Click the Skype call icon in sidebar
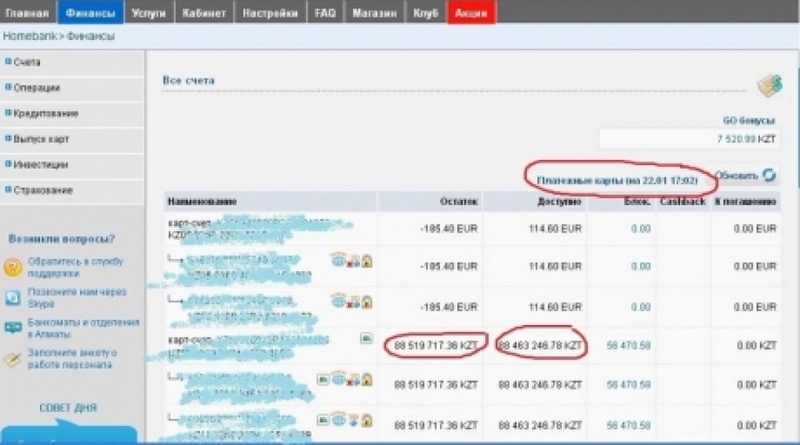This screenshot has height=445, width=800. pyautogui.click(x=12, y=297)
